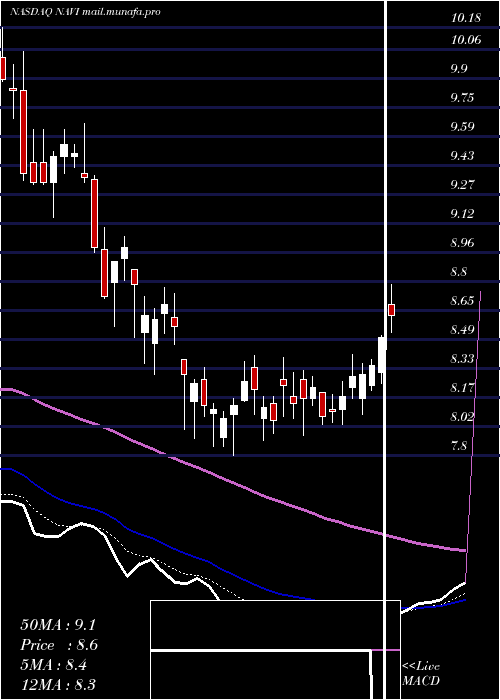Click the 8.17 price axis label

[462, 388]
